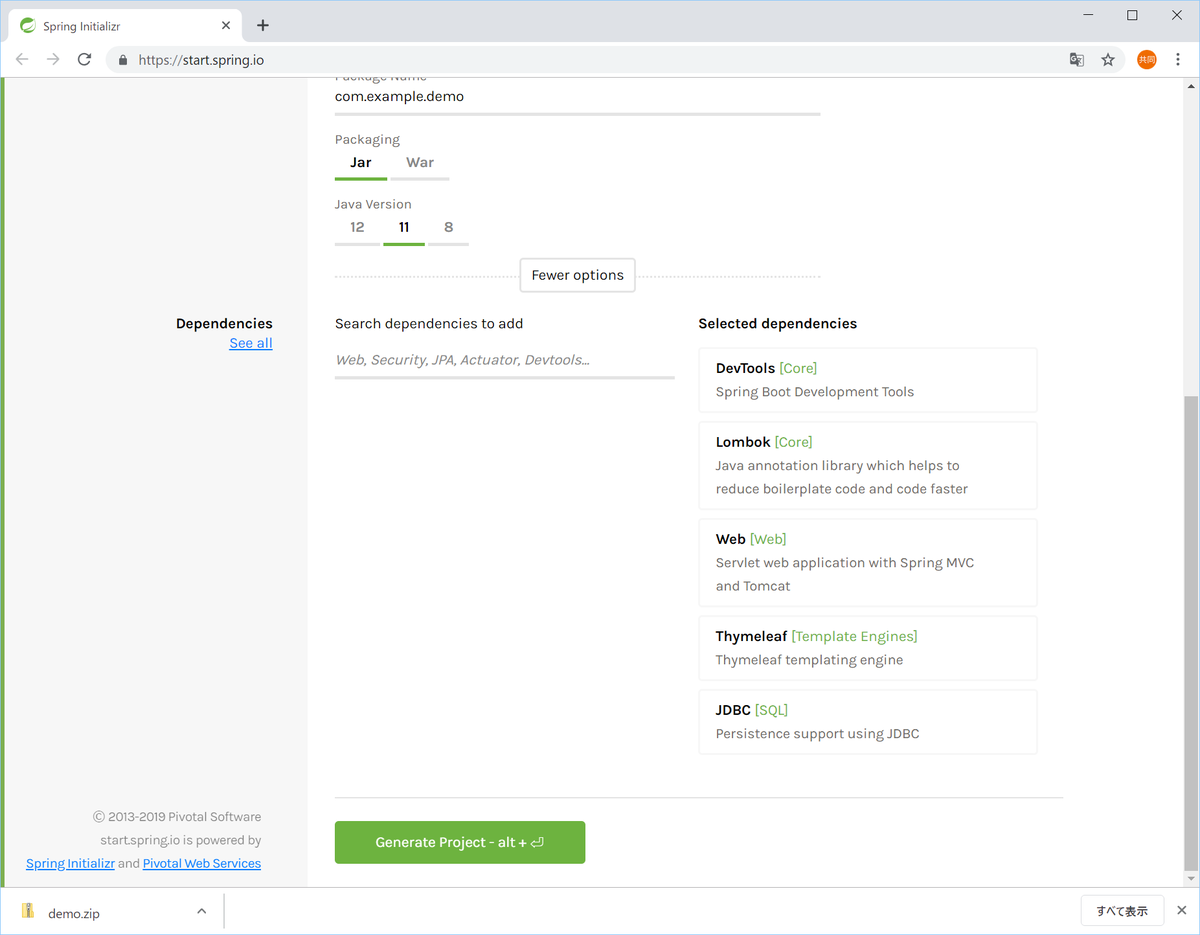The width and height of the screenshot is (1200, 935).
Task: Remove the Lombok dependency card
Action: point(868,465)
